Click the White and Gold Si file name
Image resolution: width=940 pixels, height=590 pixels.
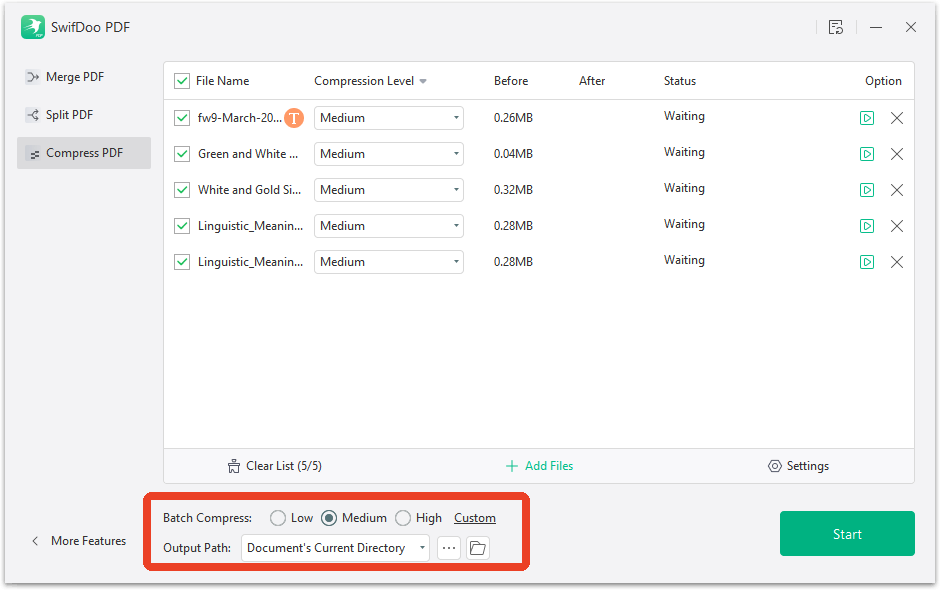point(249,190)
